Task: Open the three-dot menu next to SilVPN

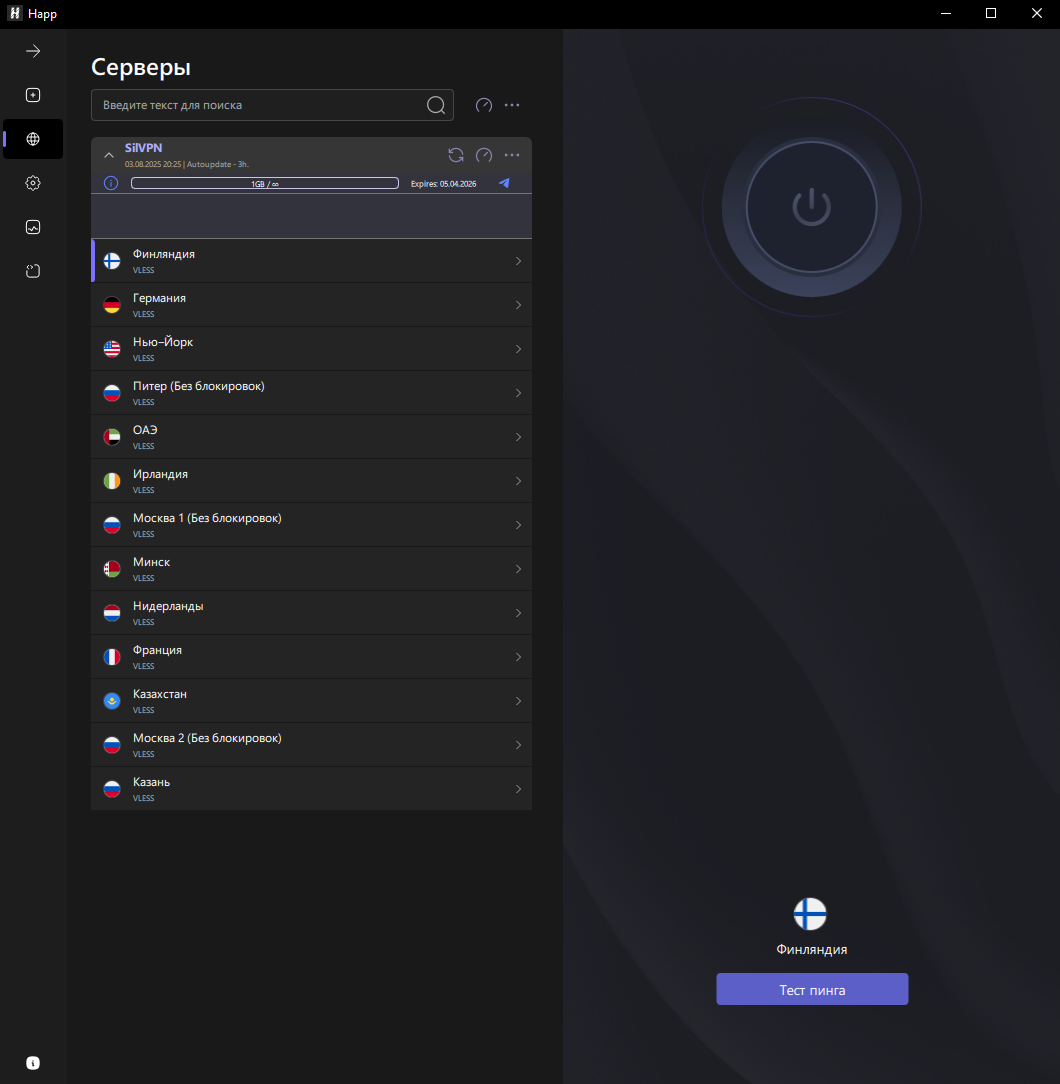Action: pyautogui.click(x=512, y=155)
